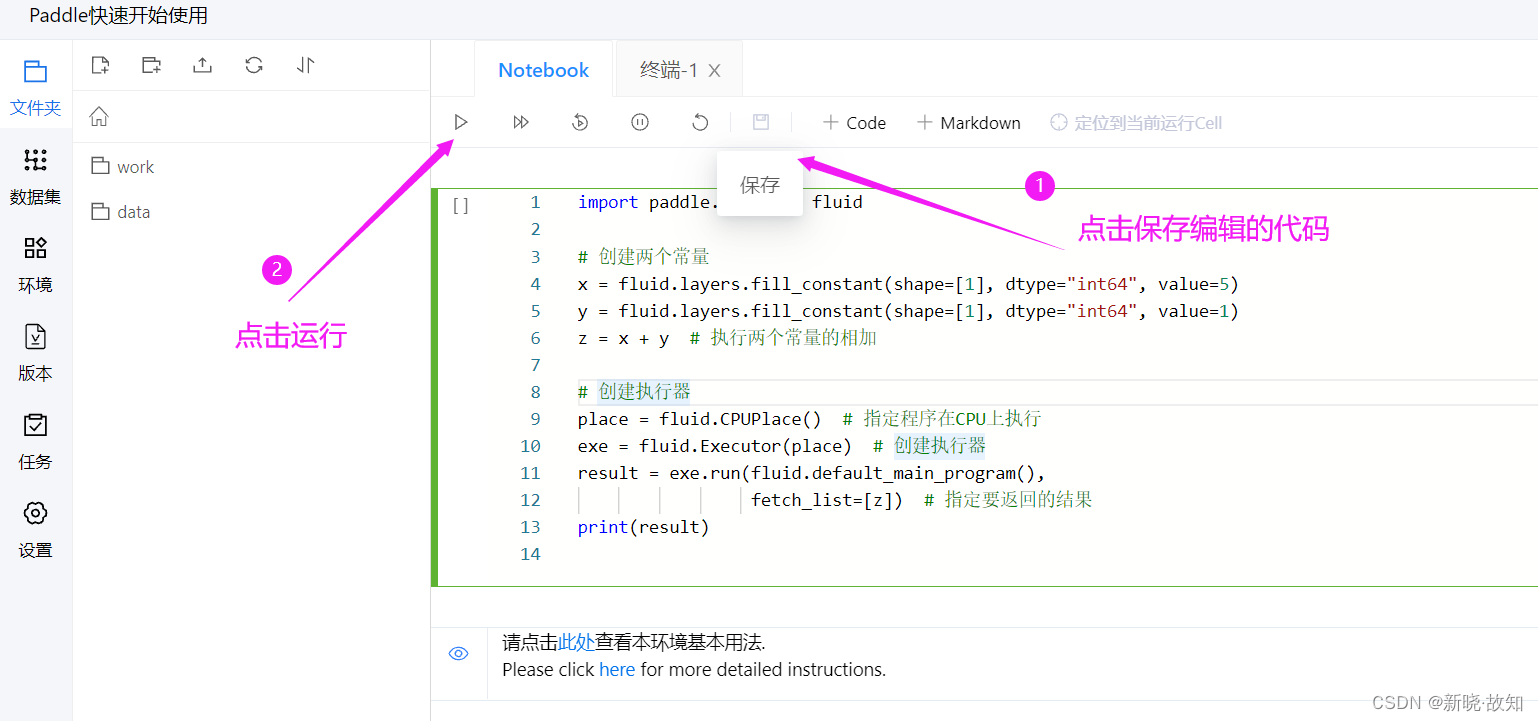
Task: Place cursor in line 5 y fill_constant
Action: coord(908,311)
